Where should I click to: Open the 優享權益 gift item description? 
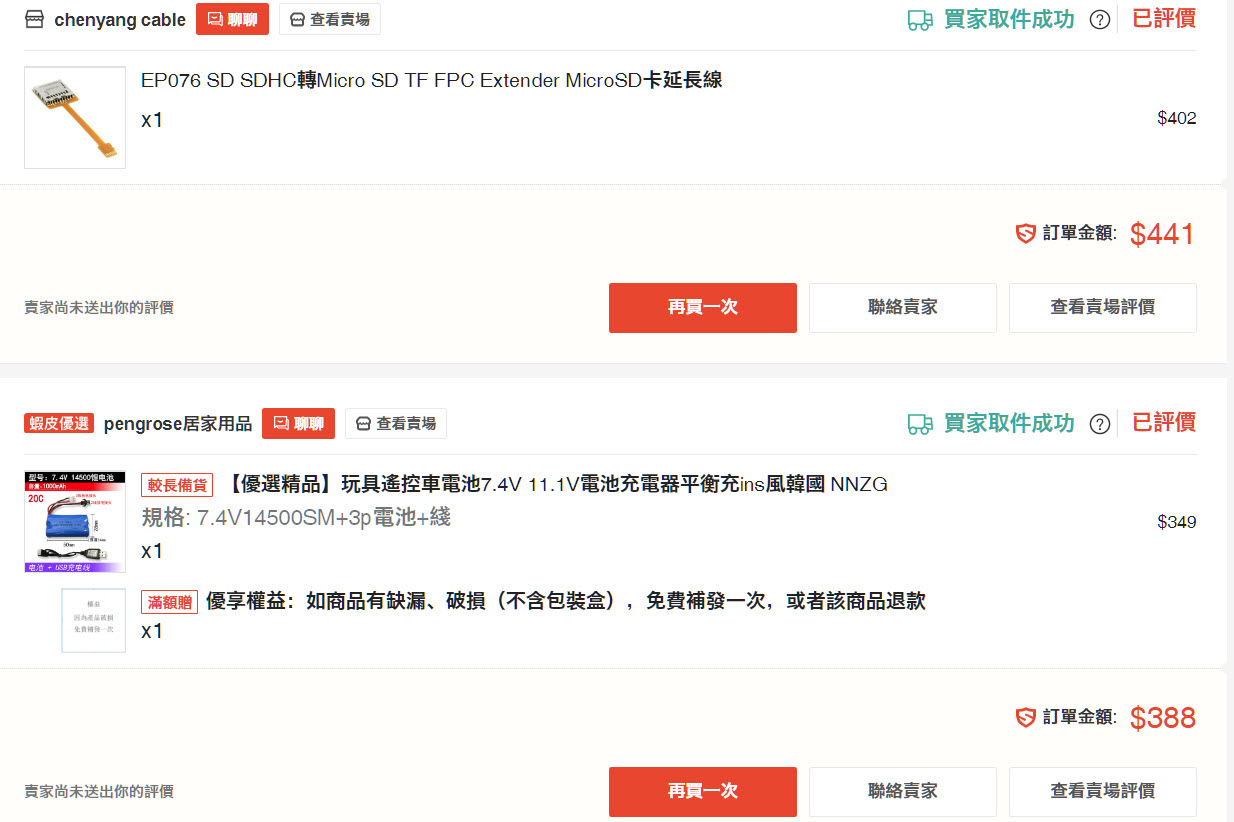566,601
